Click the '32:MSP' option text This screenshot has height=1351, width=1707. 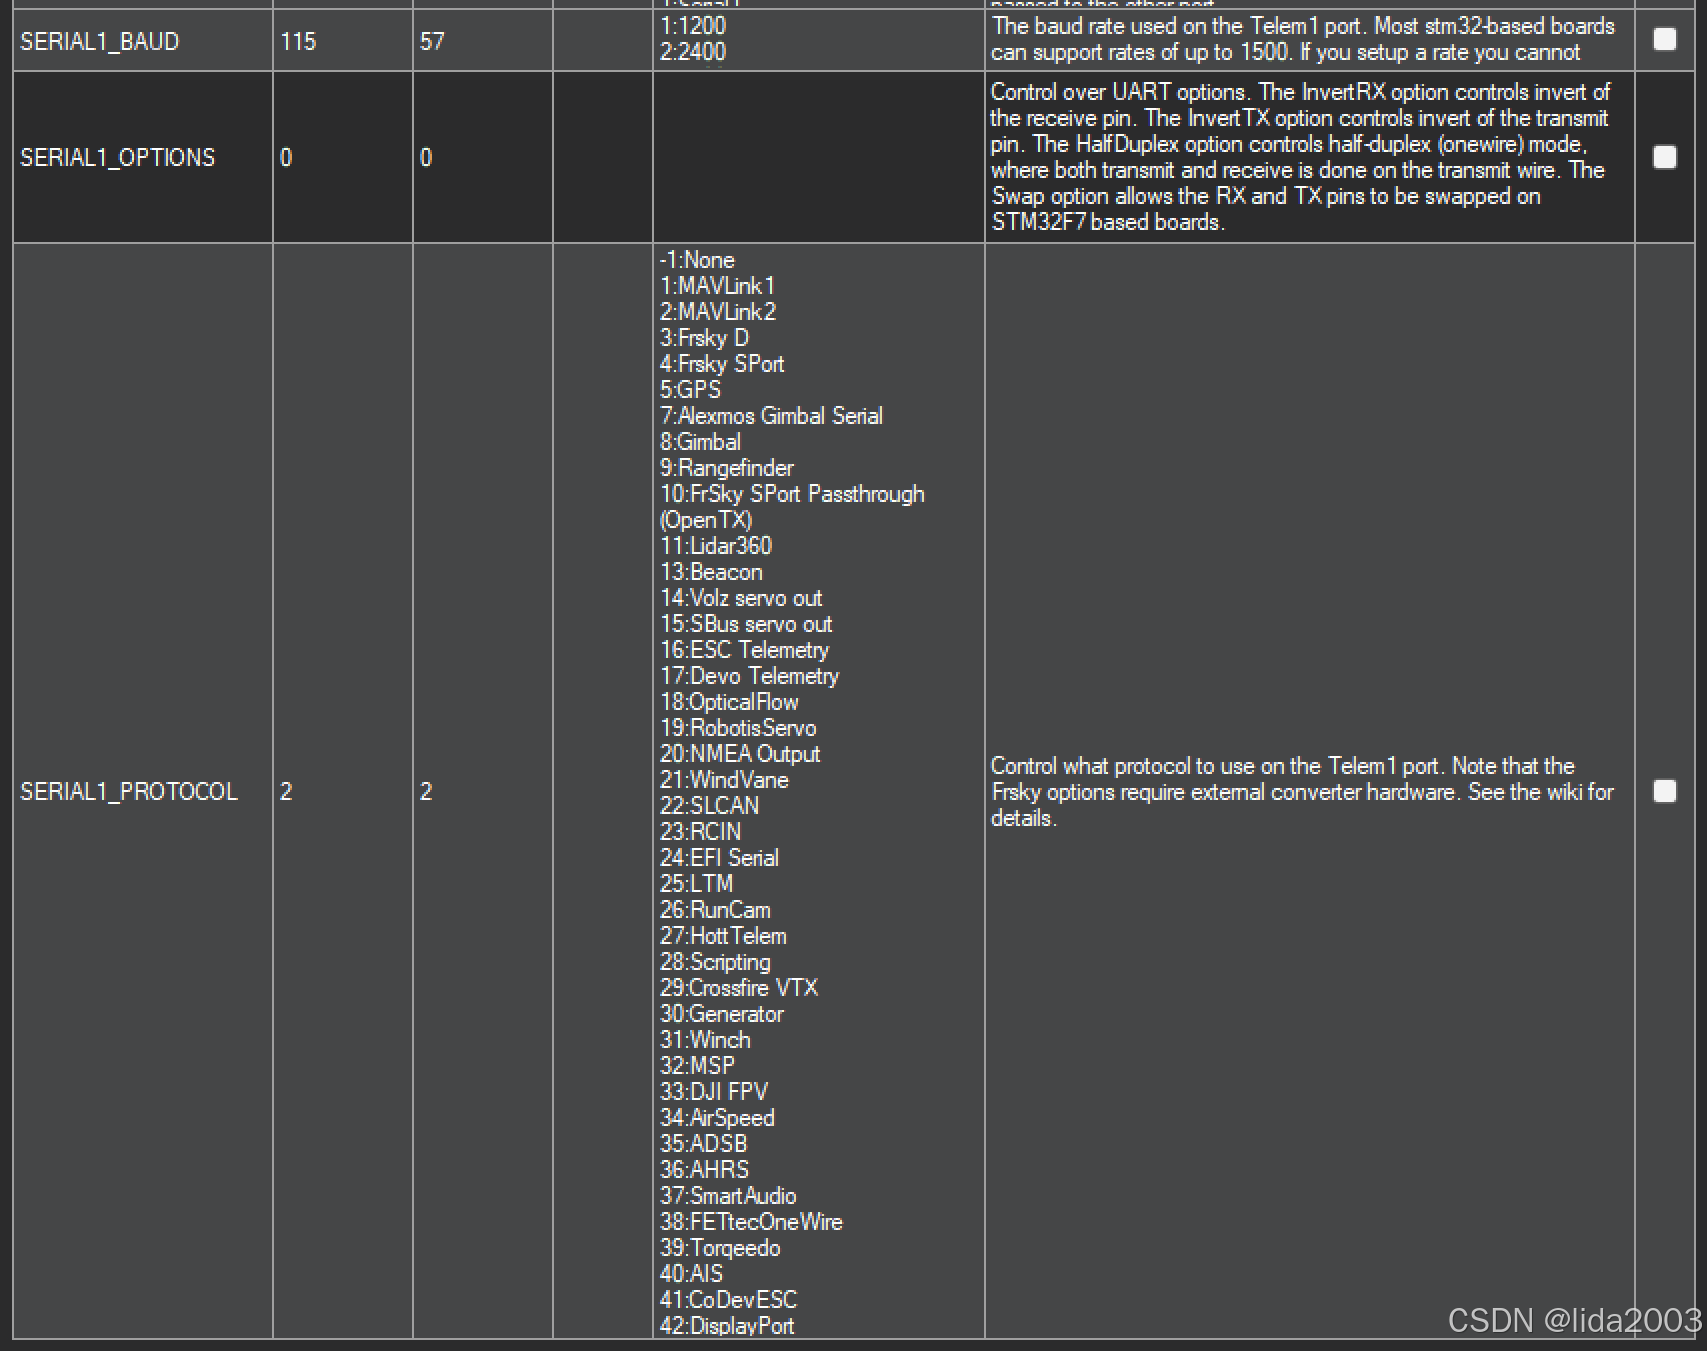click(x=697, y=1066)
